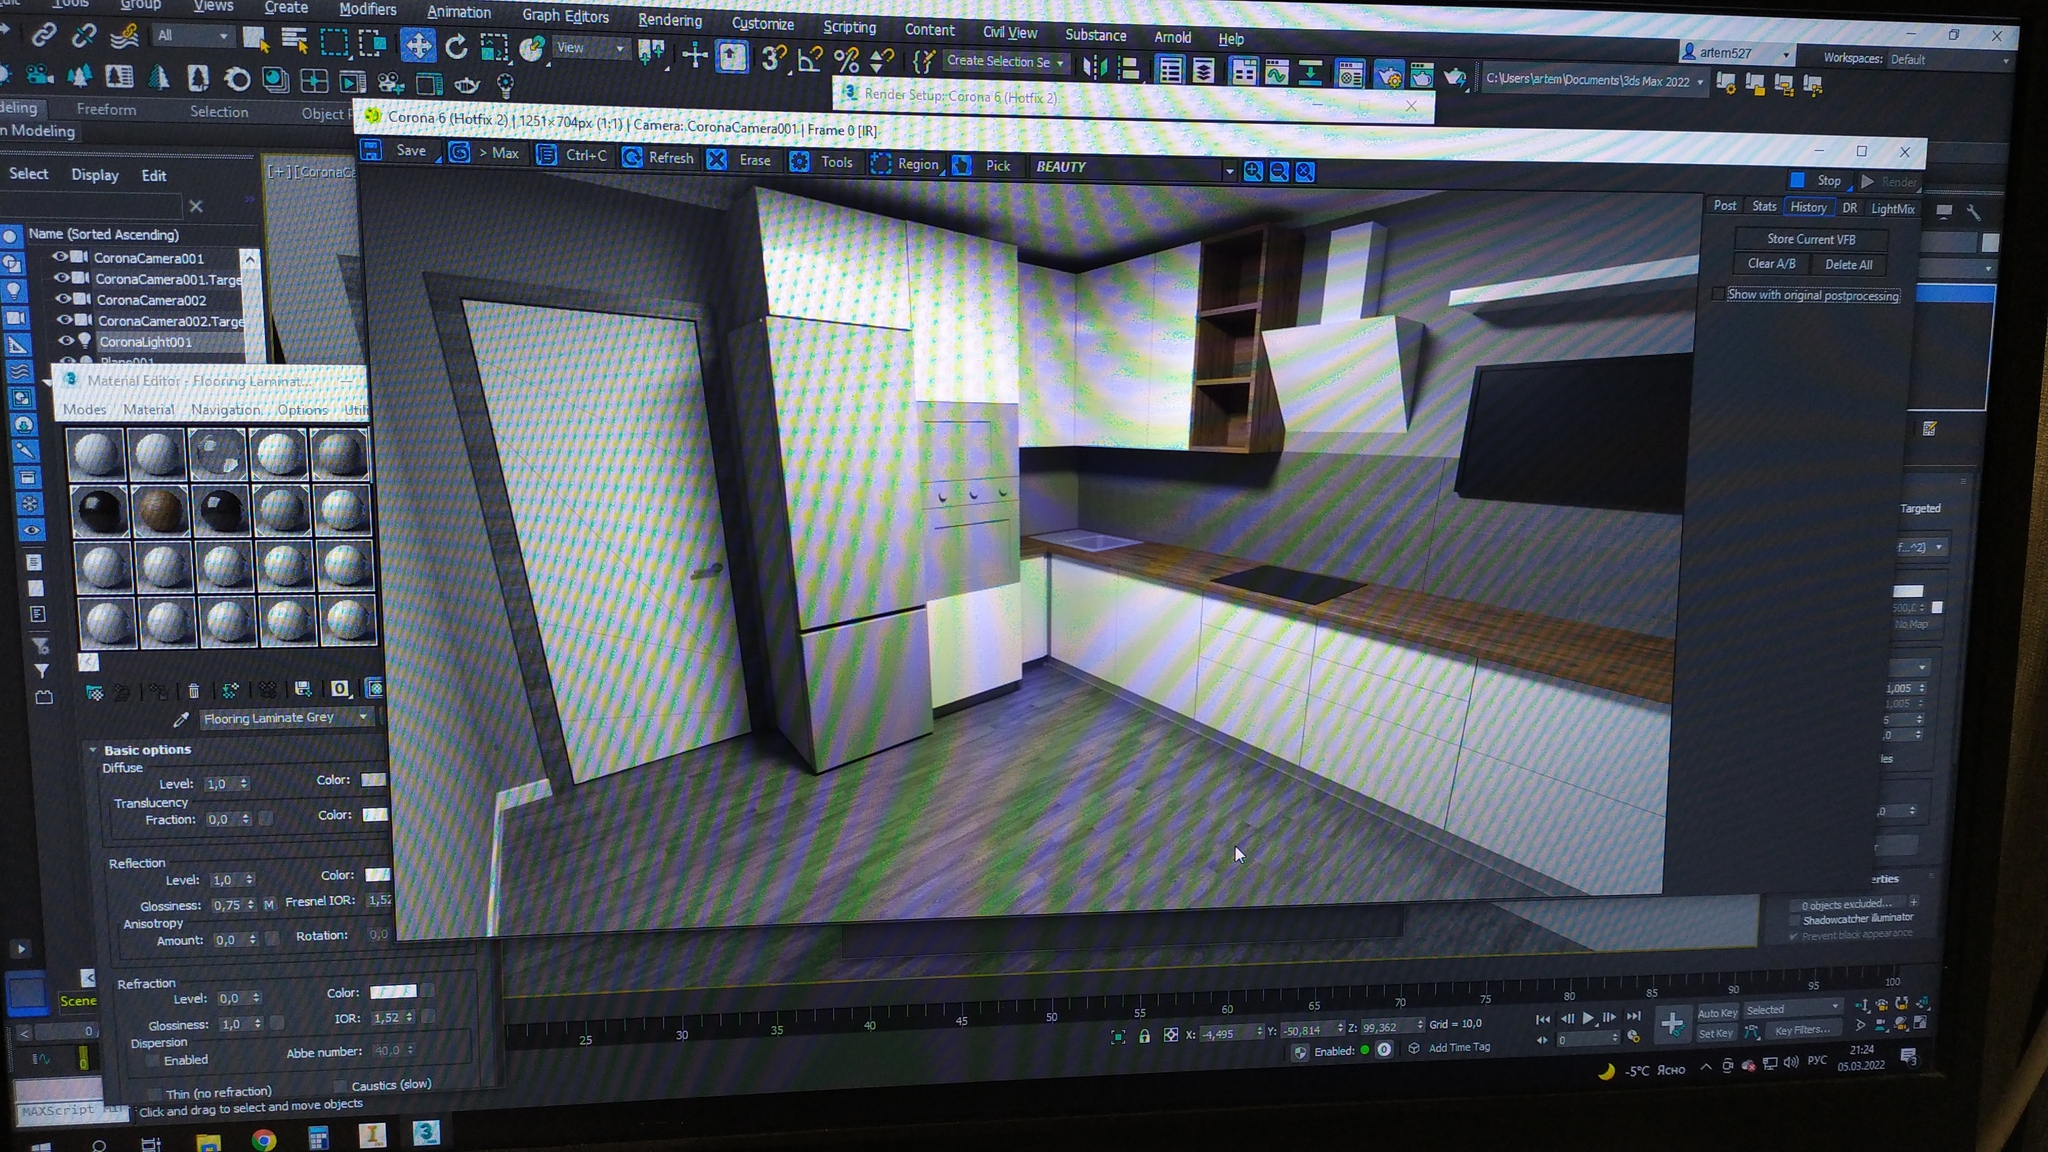Enable Dispersion checkbox

coord(154,1059)
